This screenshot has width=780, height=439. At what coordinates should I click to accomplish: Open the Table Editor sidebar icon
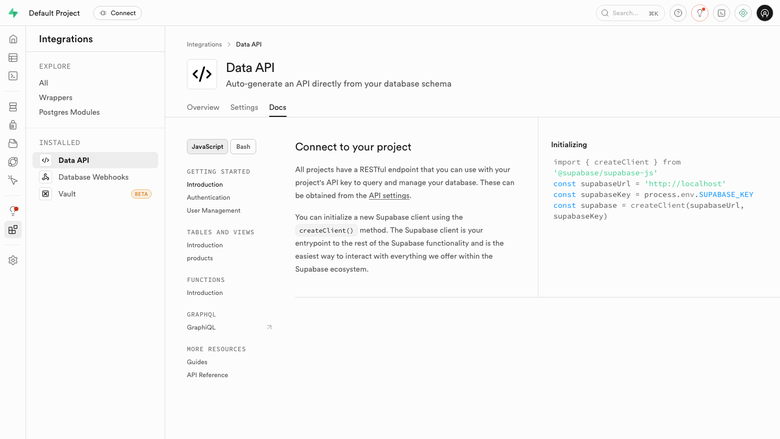tap(13, 58)
